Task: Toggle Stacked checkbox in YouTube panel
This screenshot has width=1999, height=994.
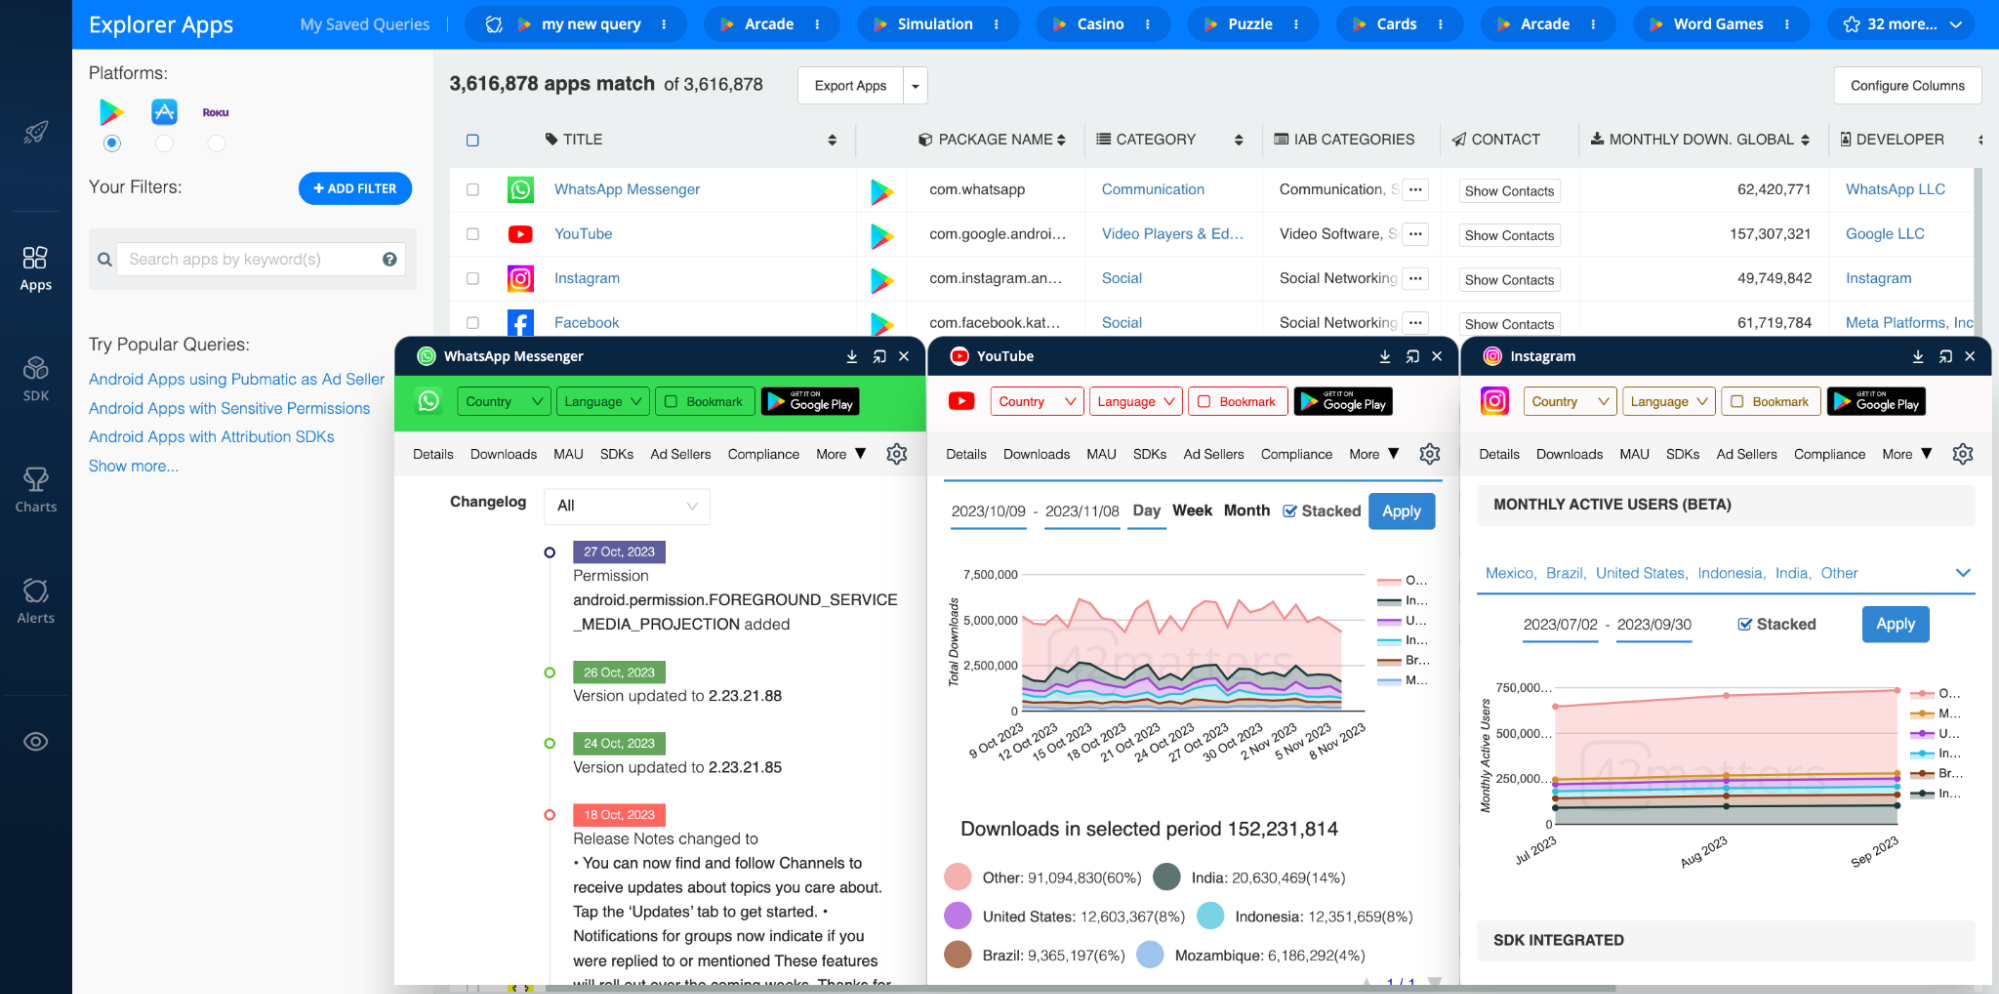Action: coord(1290,511)
